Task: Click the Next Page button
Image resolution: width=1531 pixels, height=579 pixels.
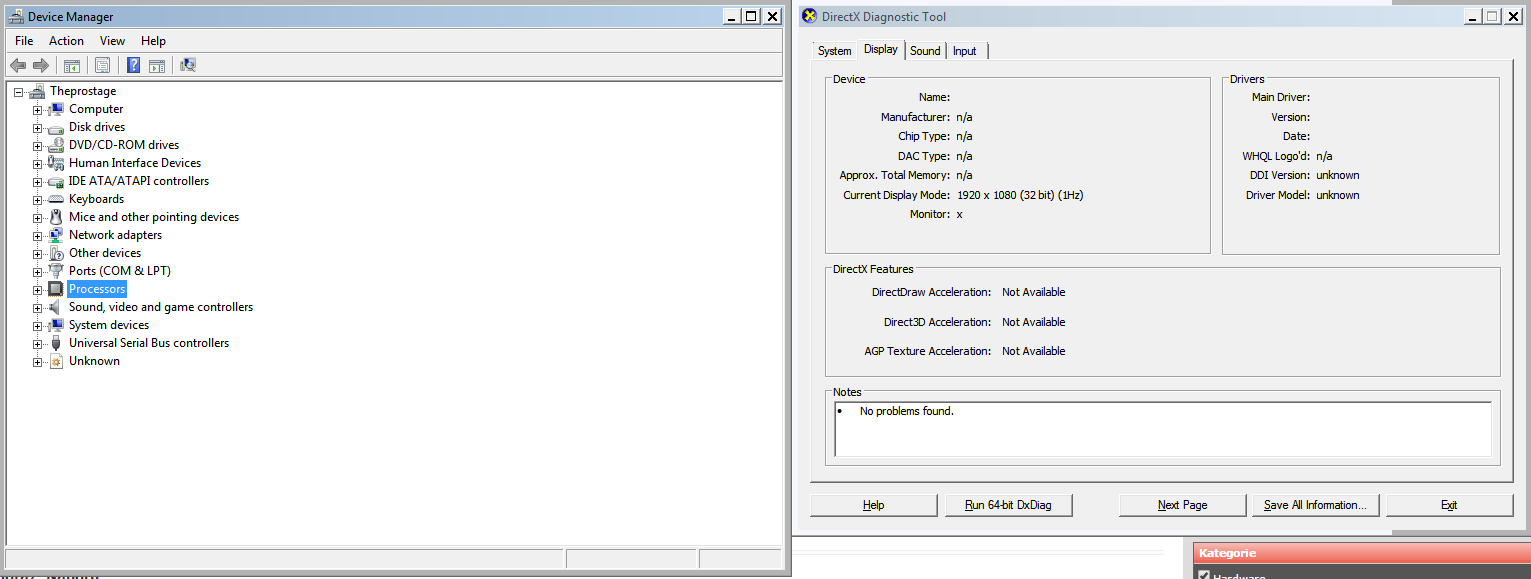Action: [x=1183, y=505]
